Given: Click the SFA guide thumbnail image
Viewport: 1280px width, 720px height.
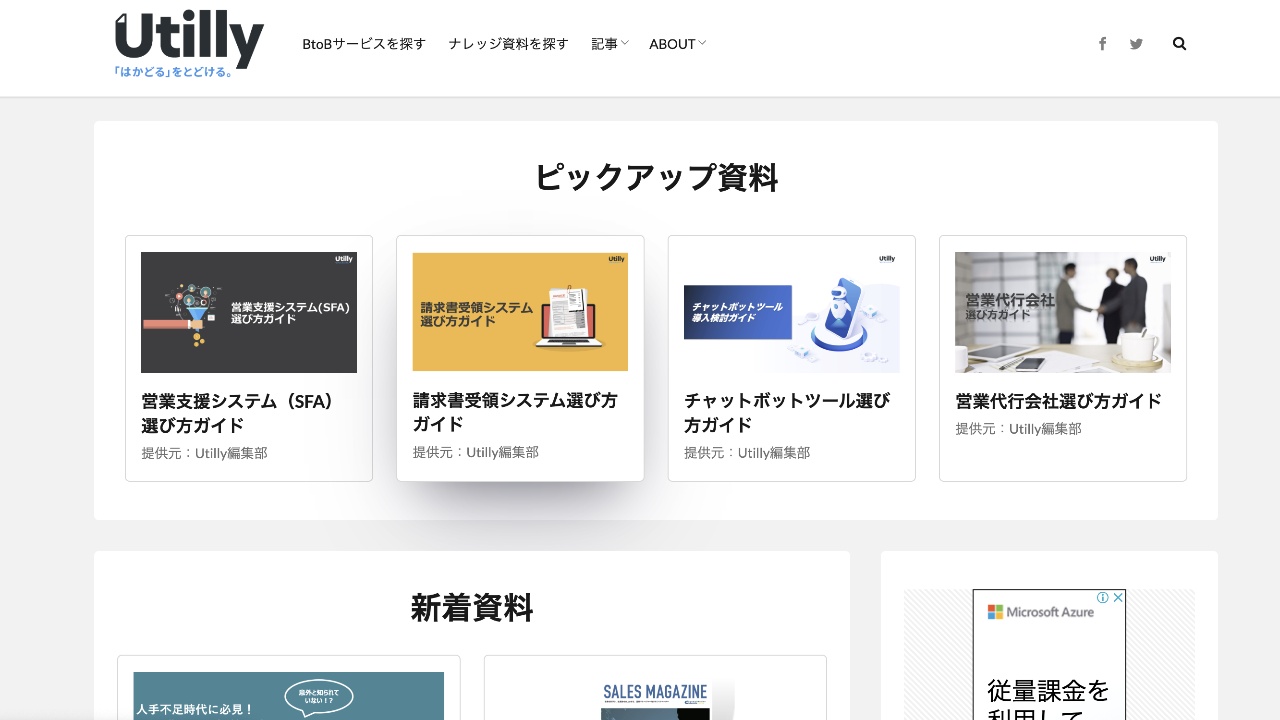Looking at the screenshot, I should click(249, 312).
